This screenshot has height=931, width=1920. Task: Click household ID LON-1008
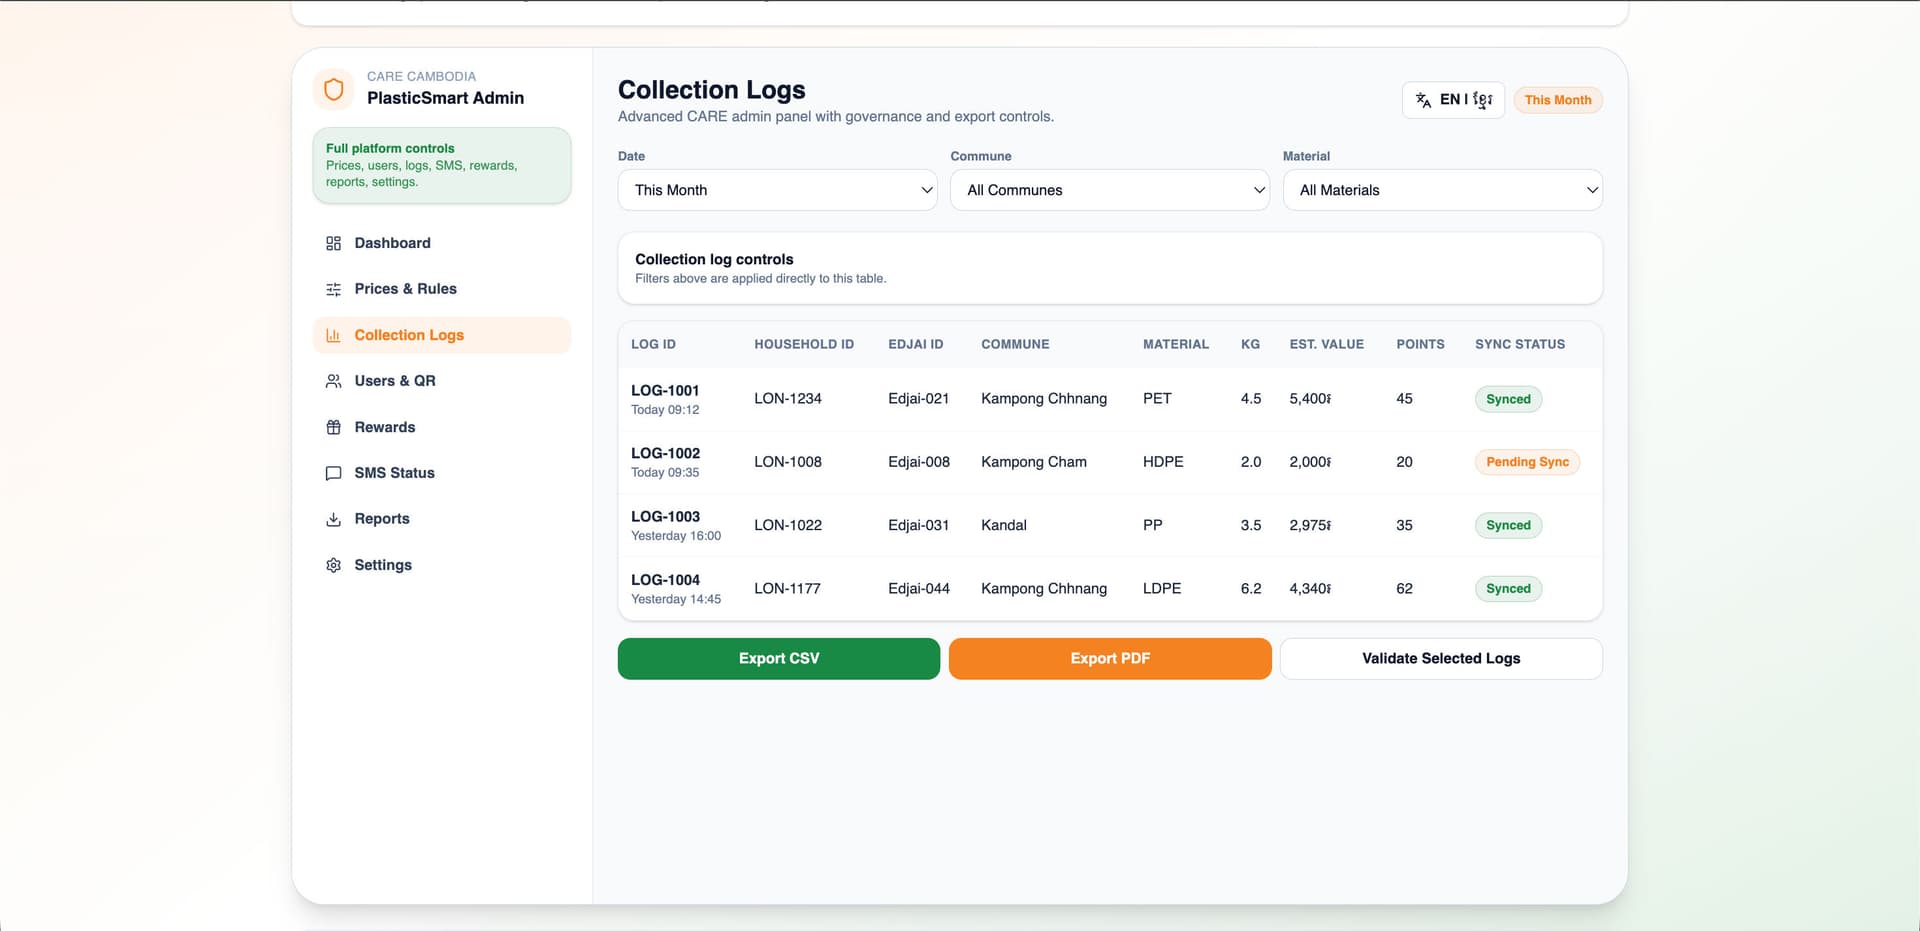pos(788,462)
